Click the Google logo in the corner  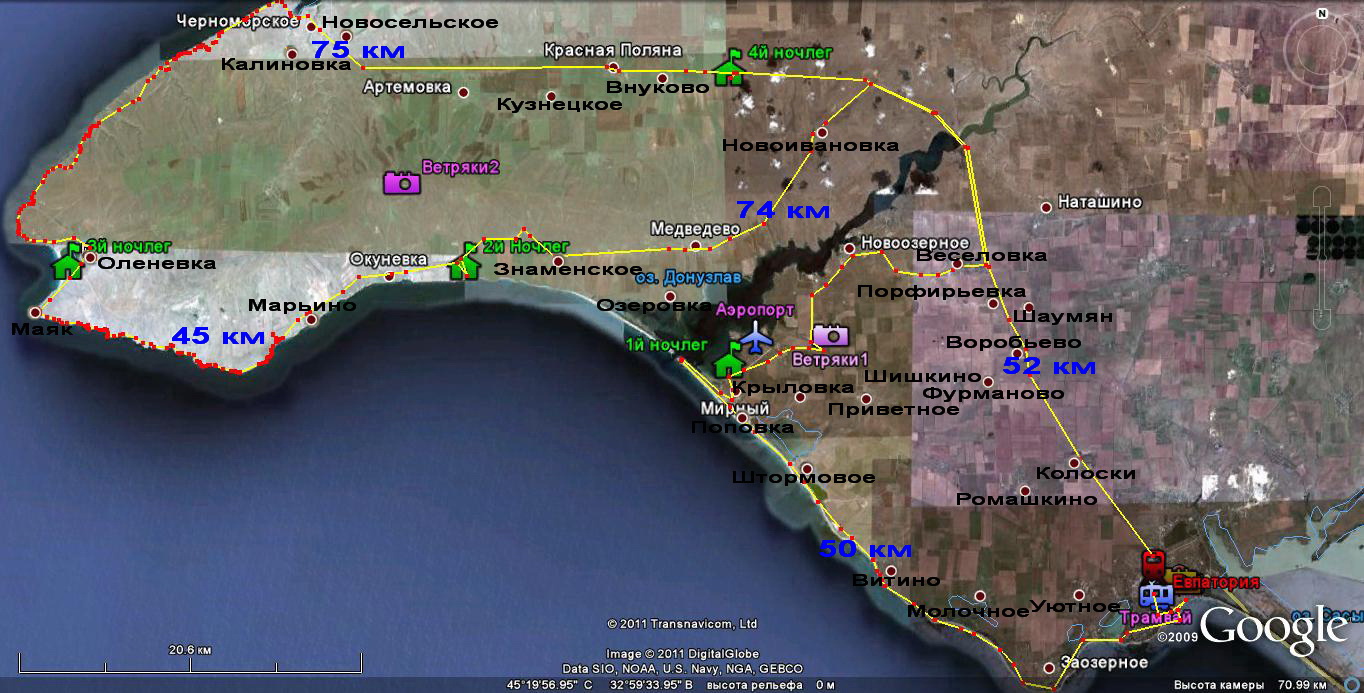pyautogui.click(x=1274, y=629)
